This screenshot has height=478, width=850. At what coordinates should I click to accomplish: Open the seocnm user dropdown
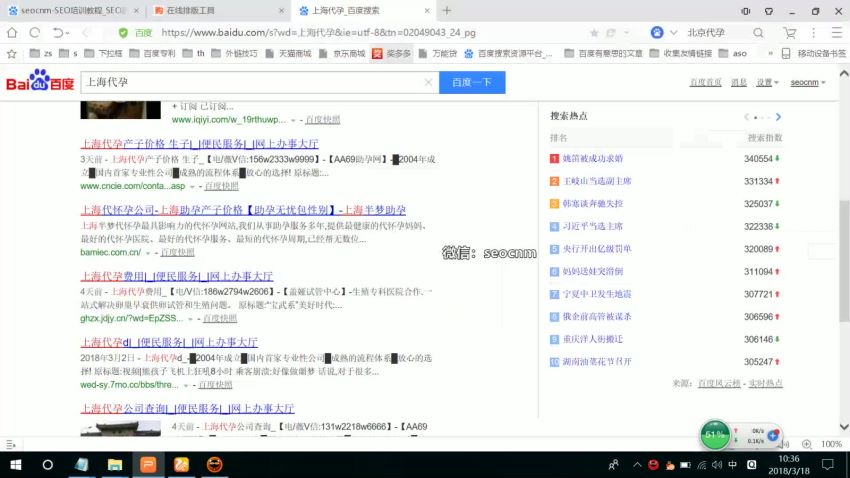coord(808,82)
